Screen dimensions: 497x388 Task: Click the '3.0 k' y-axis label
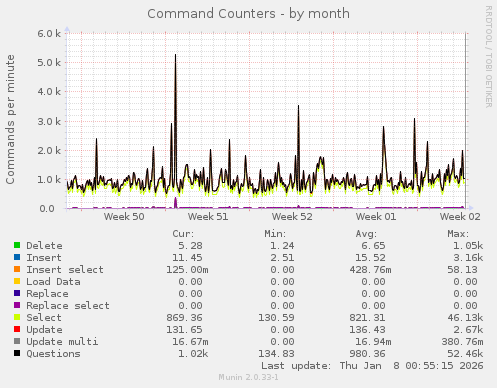click(49, 121)
